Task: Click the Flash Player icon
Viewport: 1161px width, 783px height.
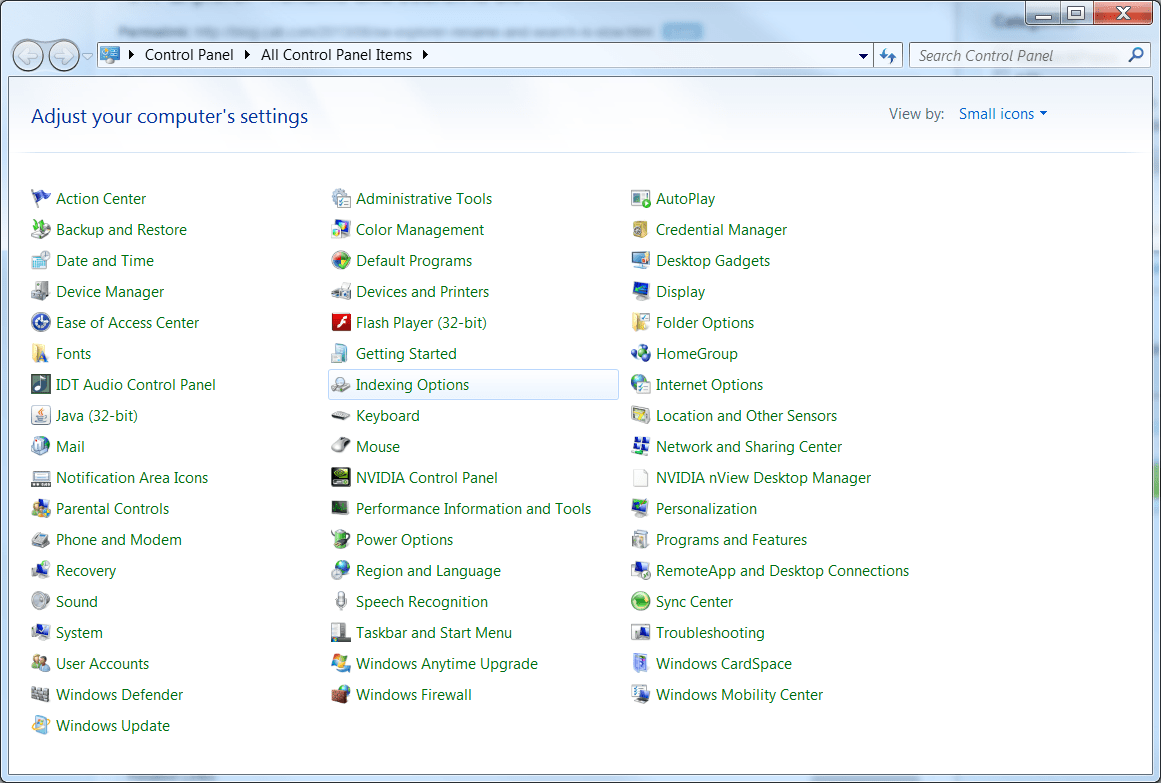Action: pyautogui.click(x=340, y=323)
